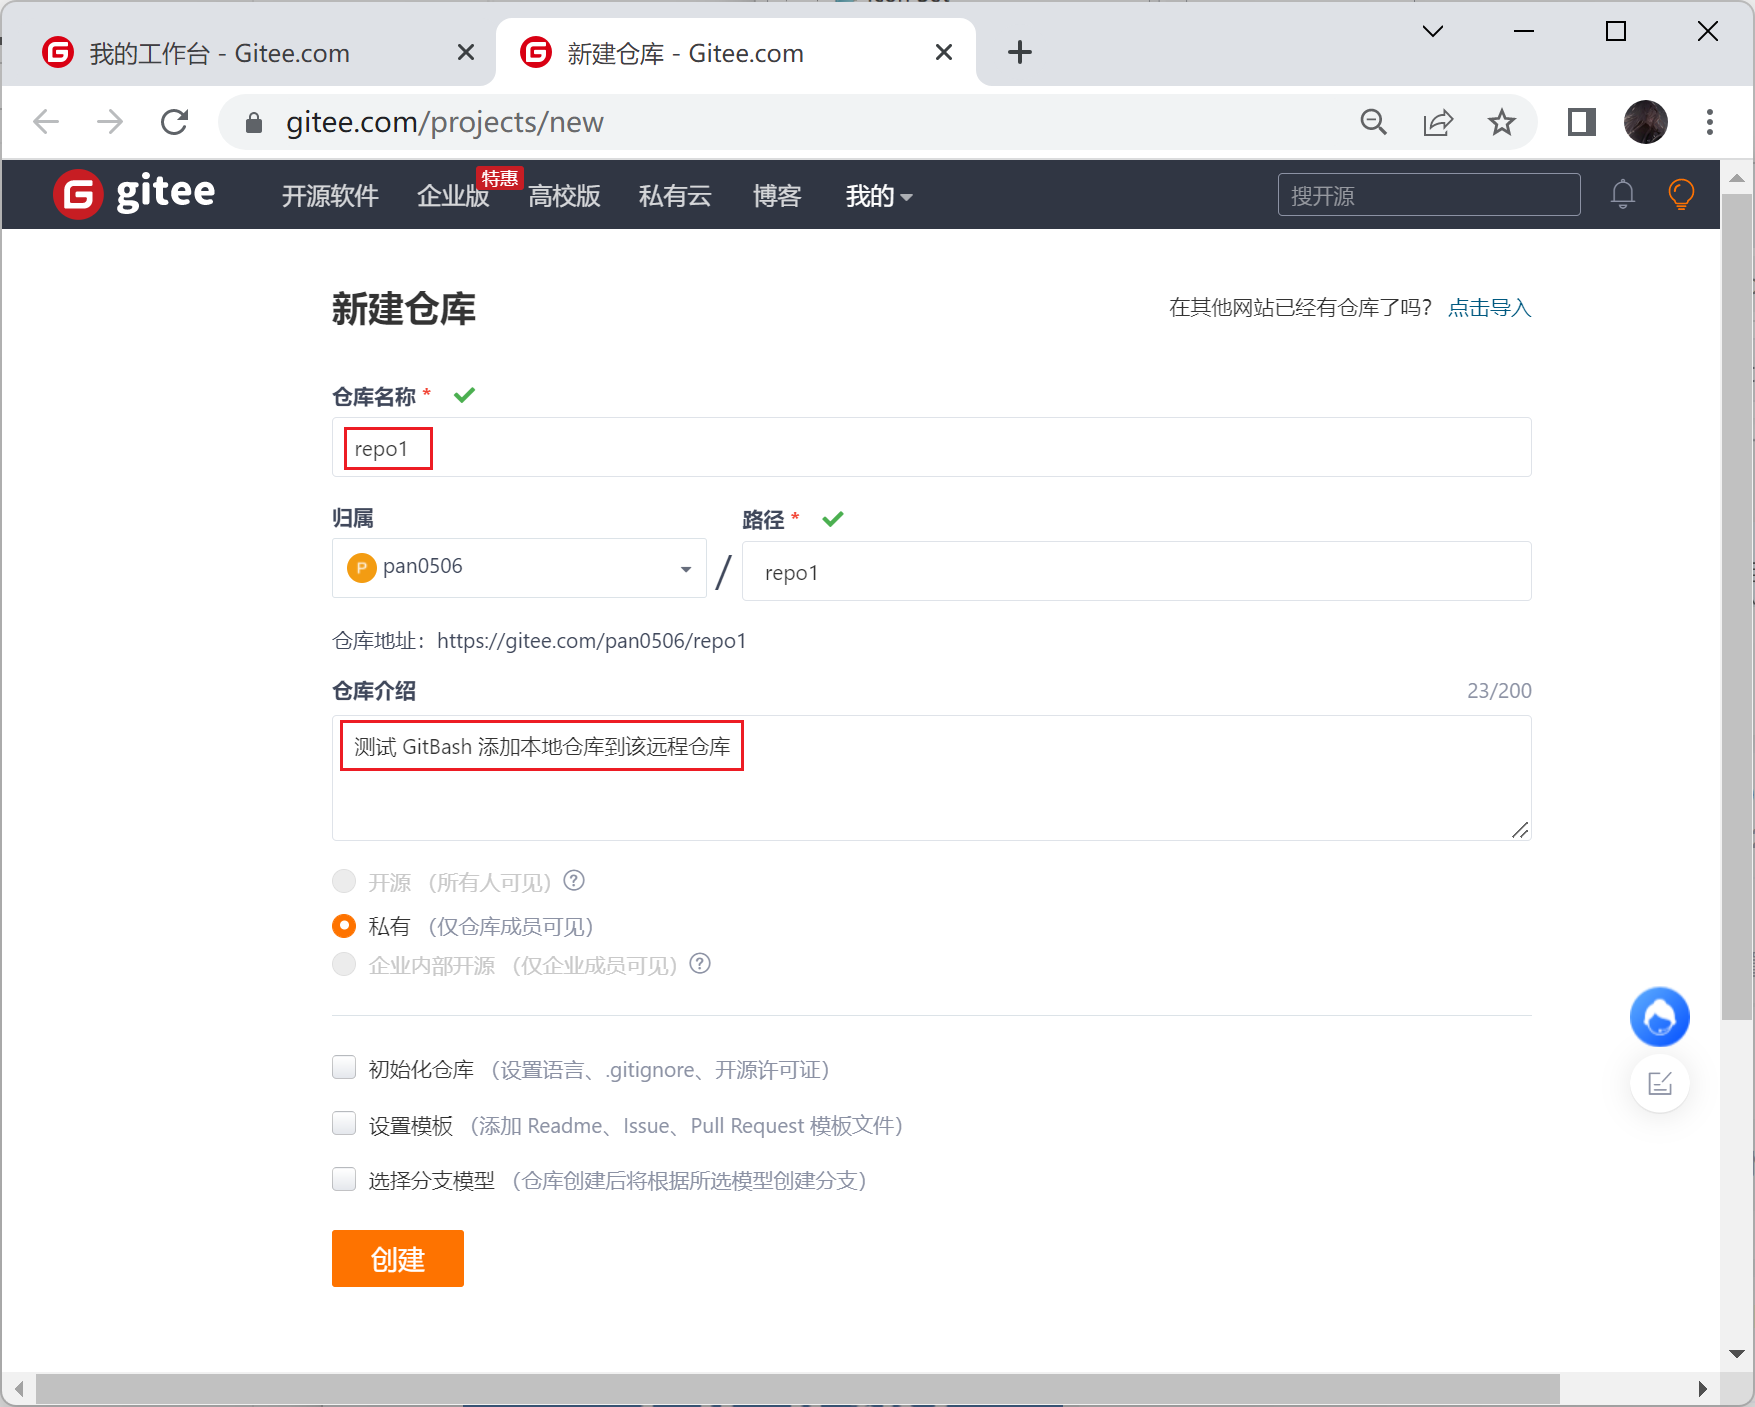Click the browser zoom magnifier icon
The height and width of the screenshot is (1407, 1755).
coord(1373,123)
